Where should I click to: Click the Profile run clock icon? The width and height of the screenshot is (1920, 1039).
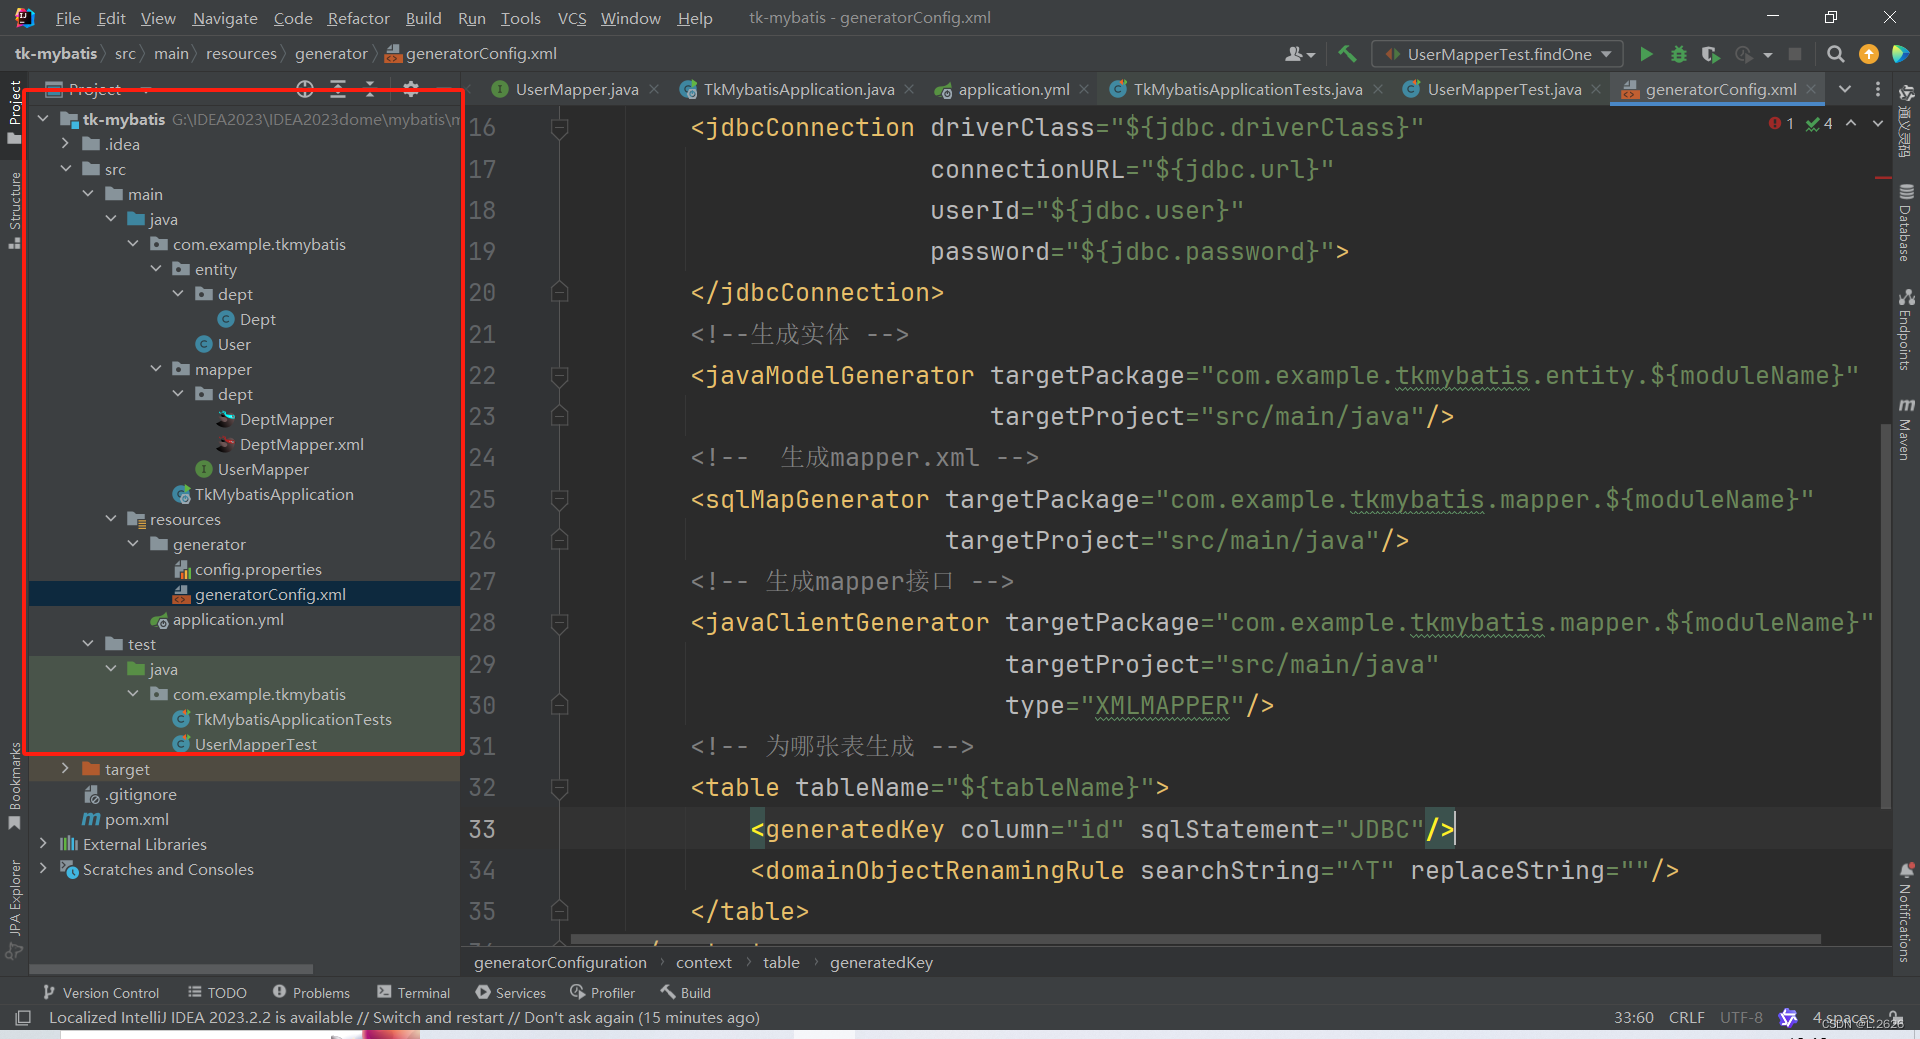[x=1744, y=54]
